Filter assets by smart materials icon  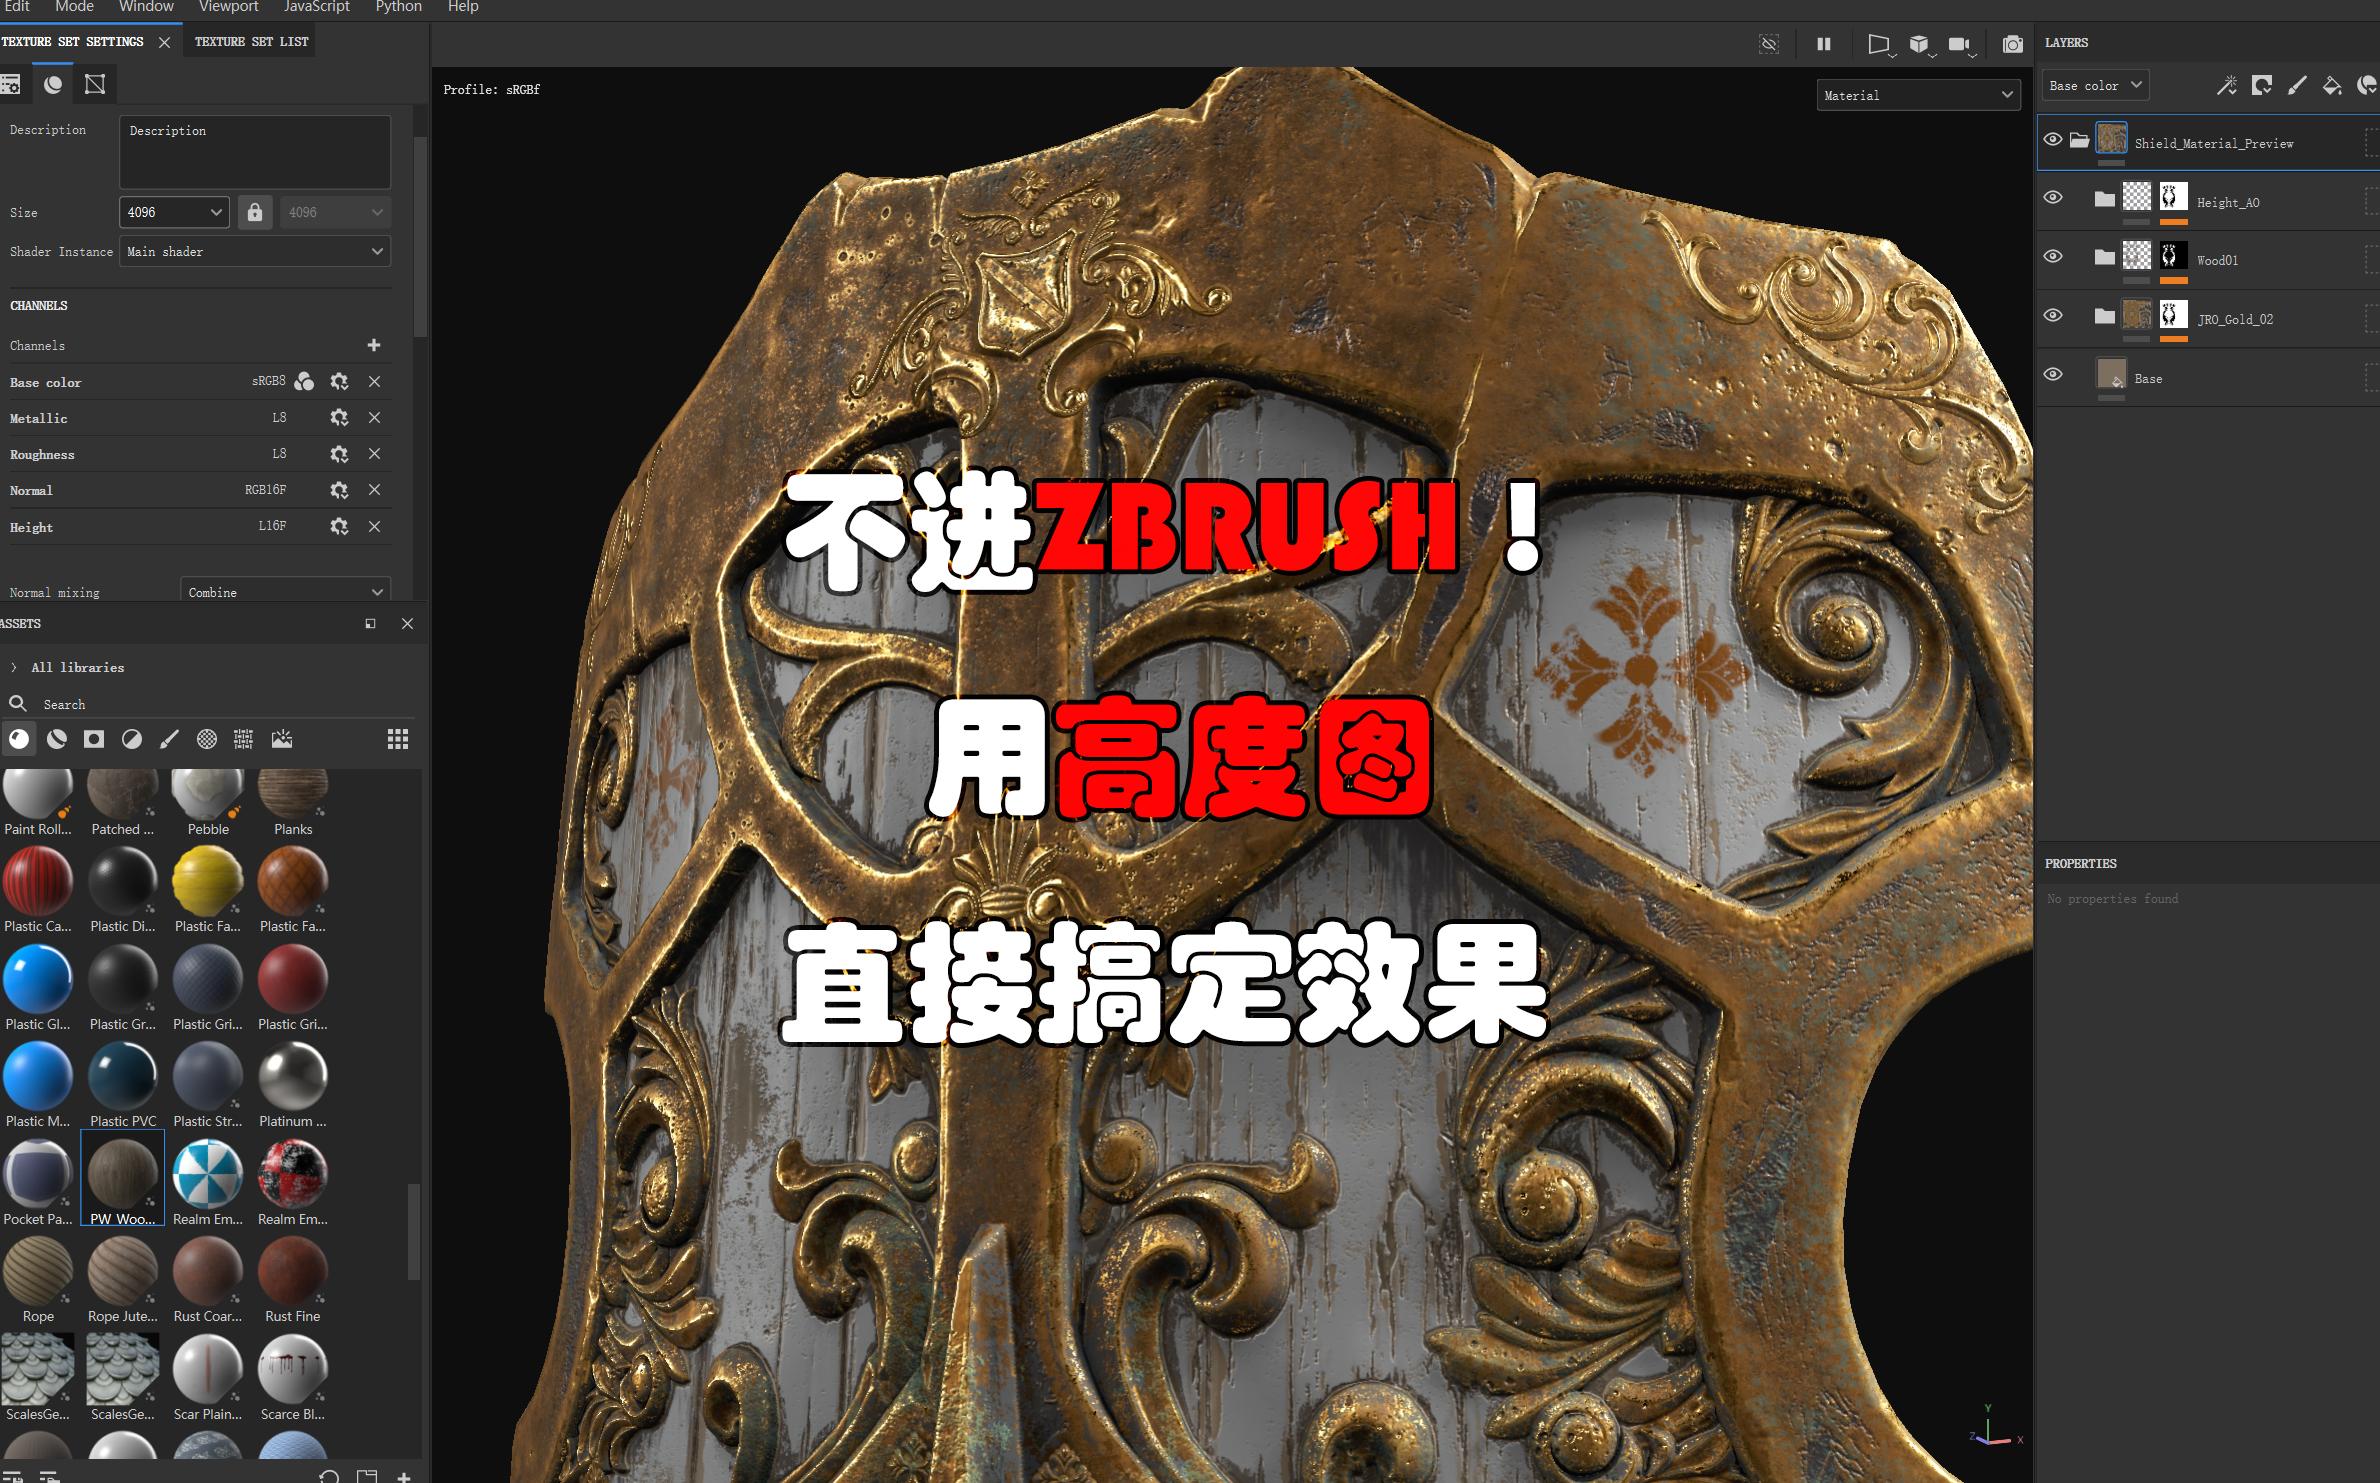point(57,739)
